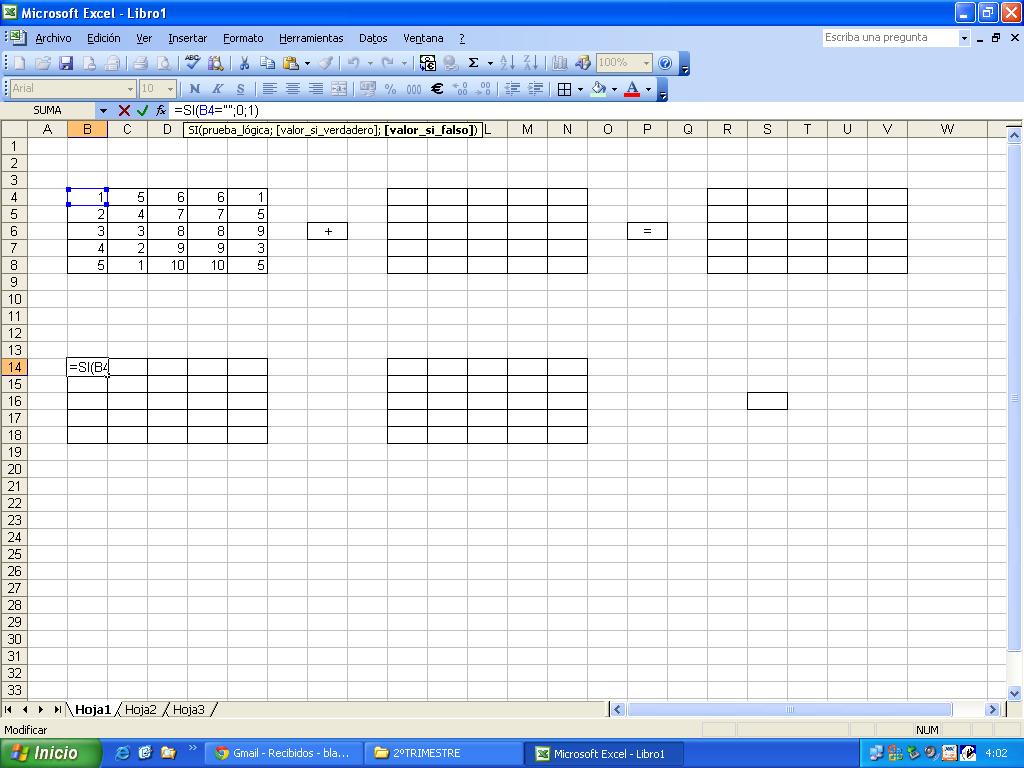The width and height of the screenshot is (1024, 768).
Task: Apply yellow Fill Color bucket
Action: (598, 89)
